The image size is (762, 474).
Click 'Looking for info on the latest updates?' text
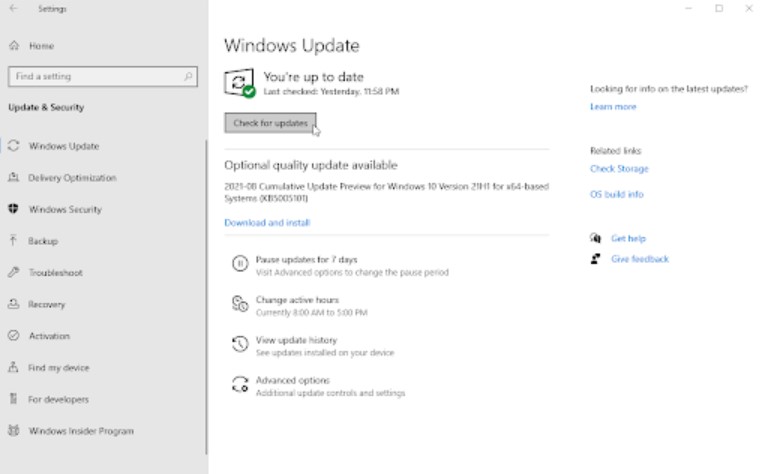(x=669, y=88)
